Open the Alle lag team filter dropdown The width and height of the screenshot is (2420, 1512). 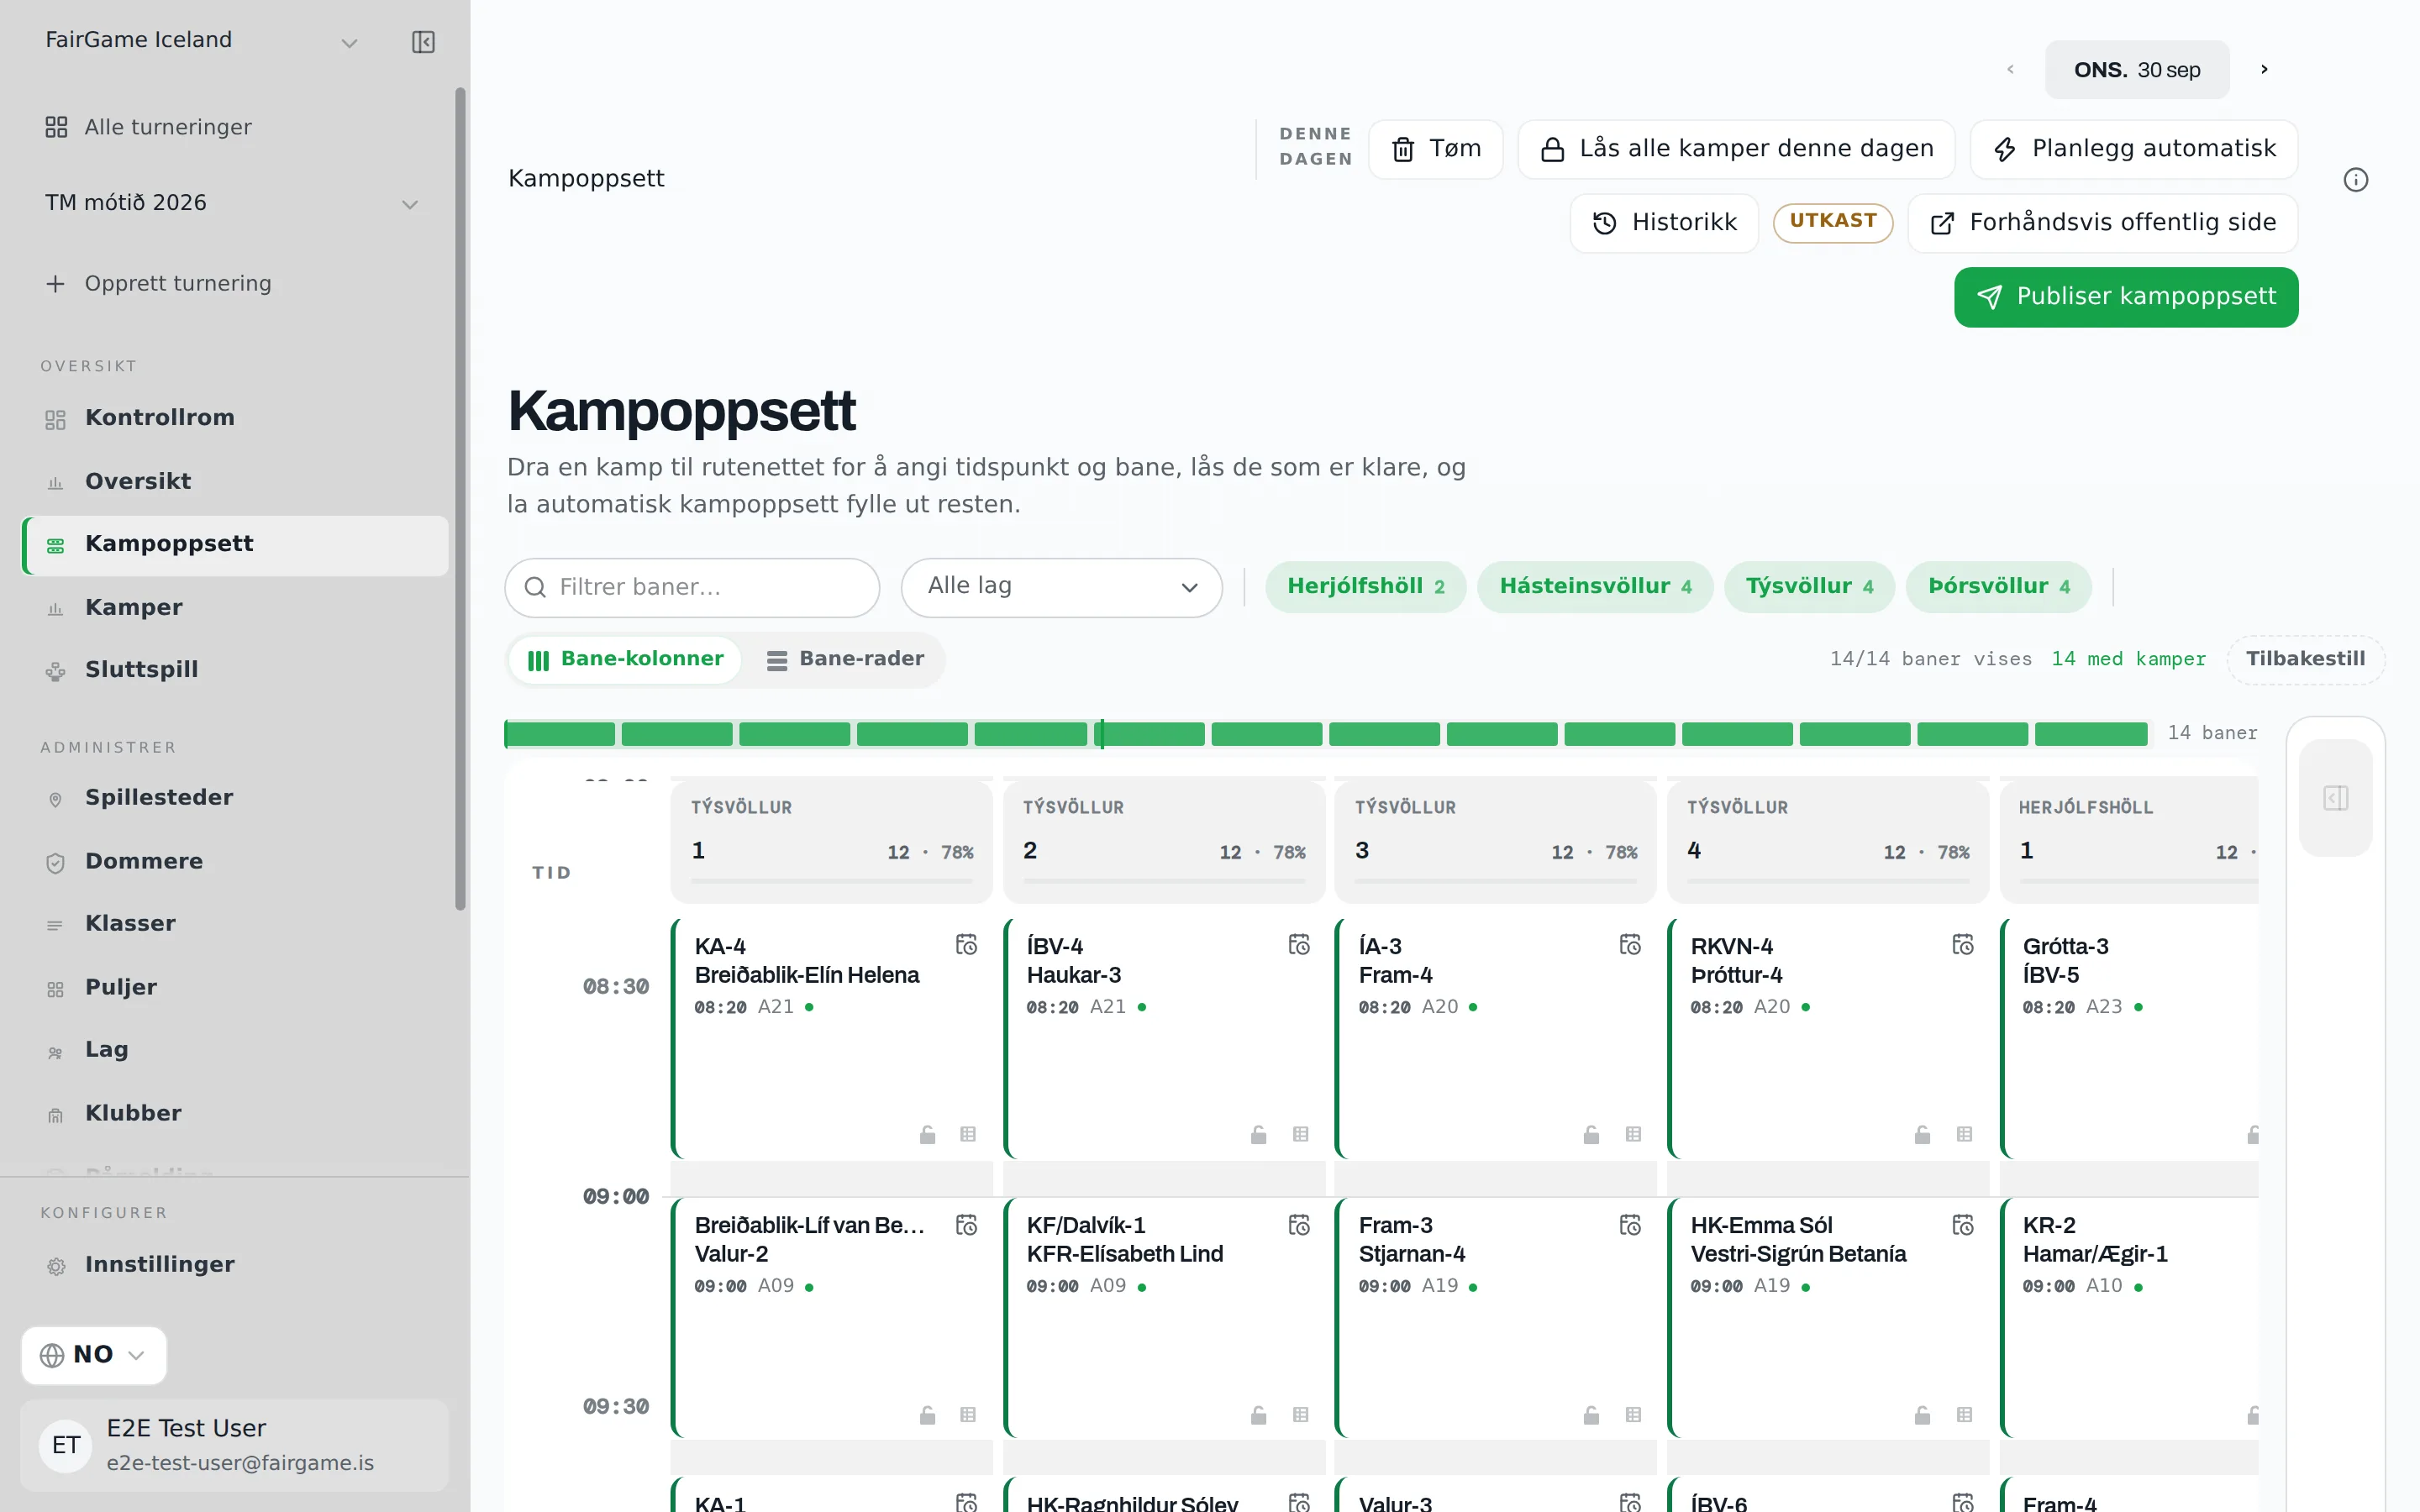1061,587
